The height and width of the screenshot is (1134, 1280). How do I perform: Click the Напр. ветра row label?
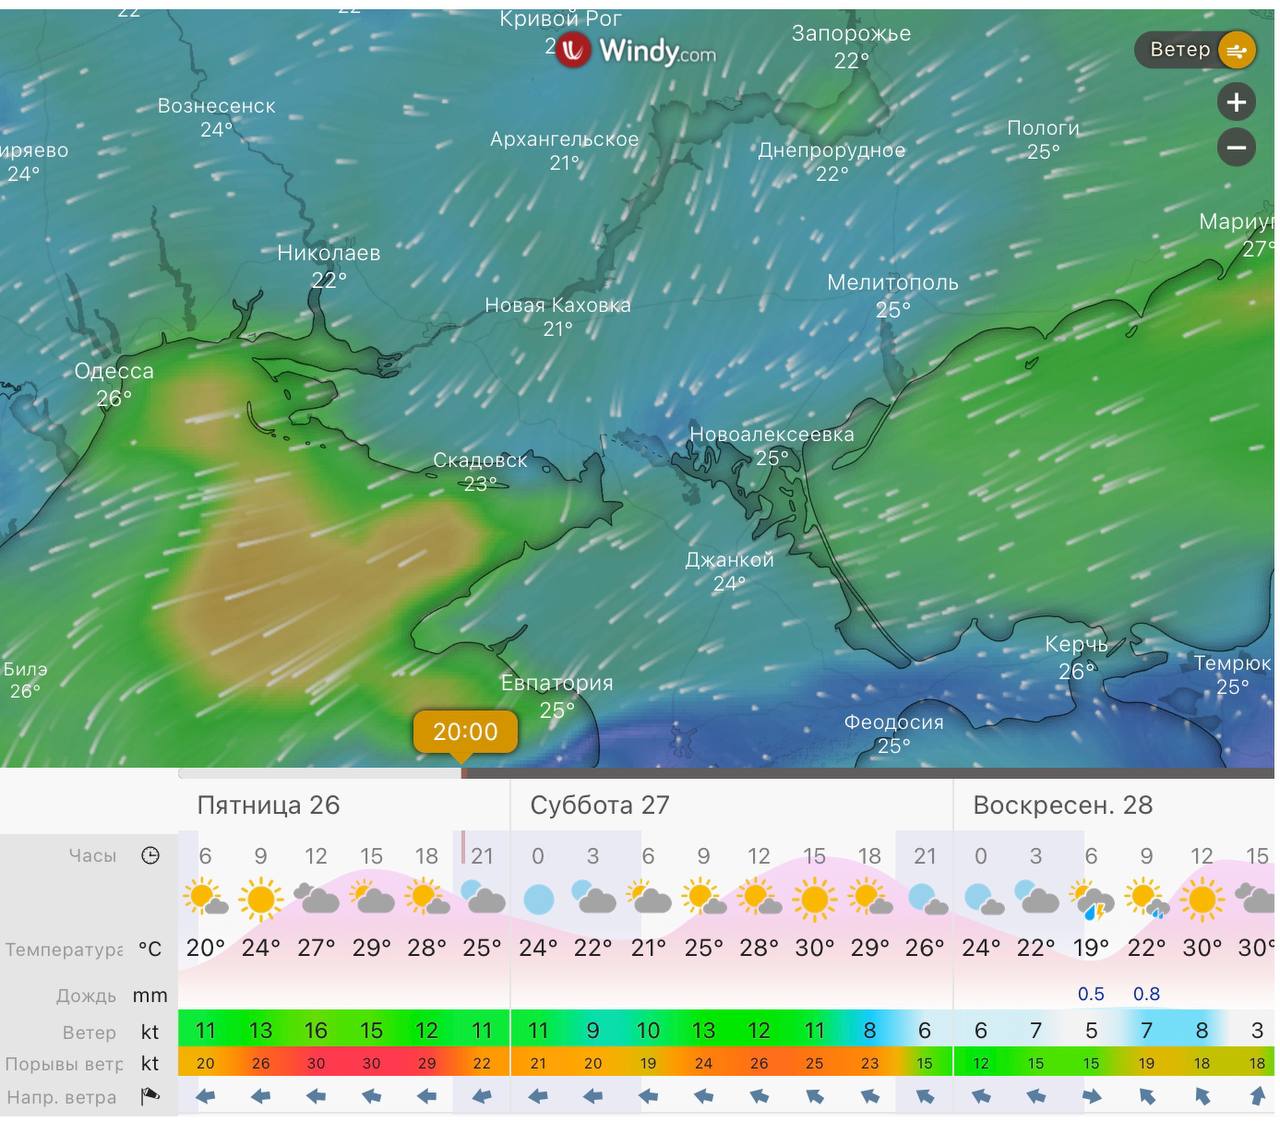click(61, 1097)
